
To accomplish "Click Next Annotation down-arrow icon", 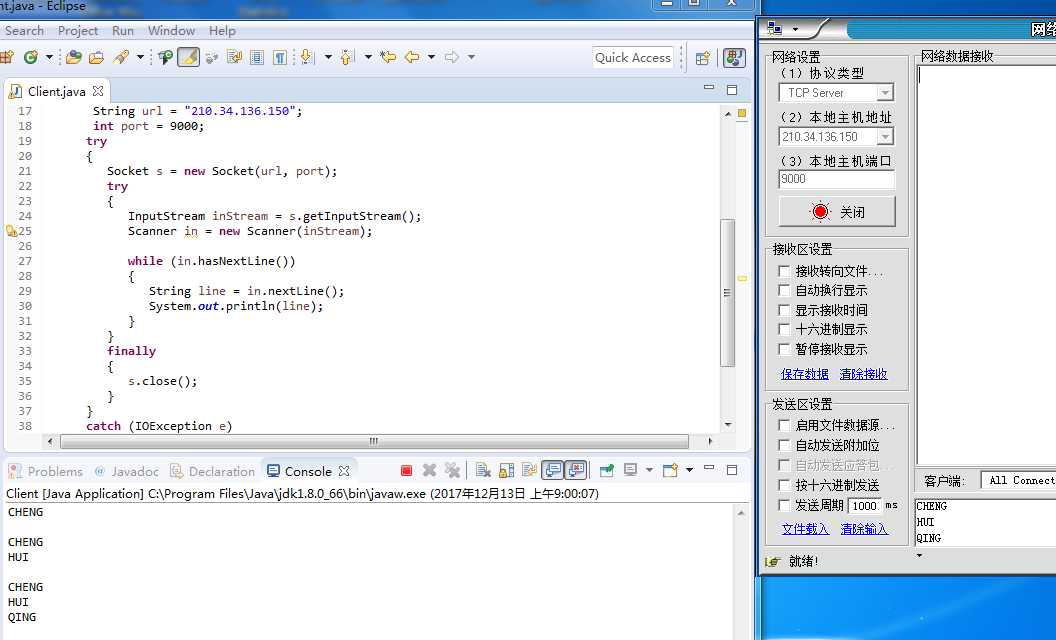I will pyautogui.click(x=307, y=57).
